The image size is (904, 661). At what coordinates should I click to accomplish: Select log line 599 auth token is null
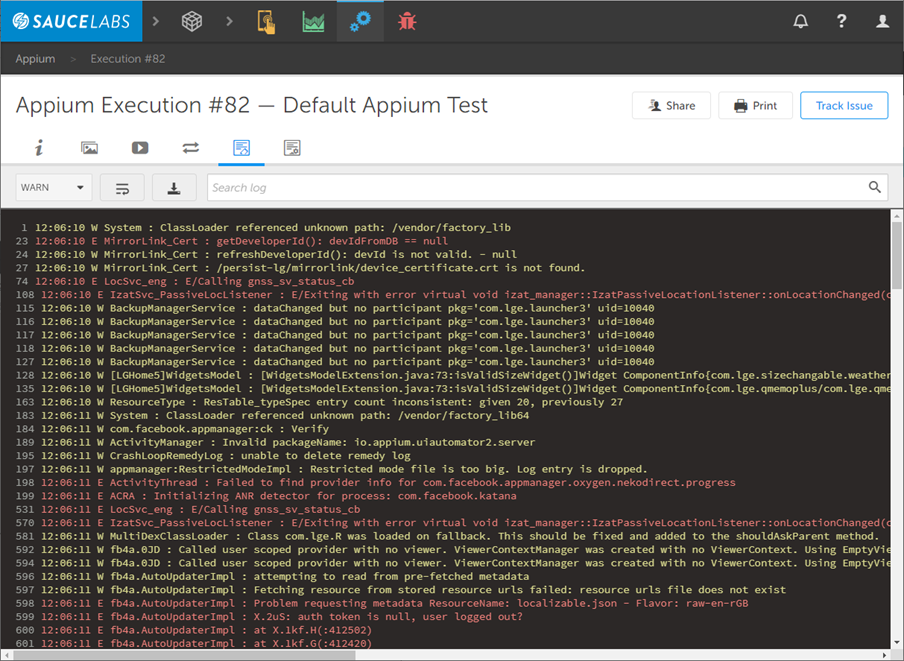(x=269, y=617)
